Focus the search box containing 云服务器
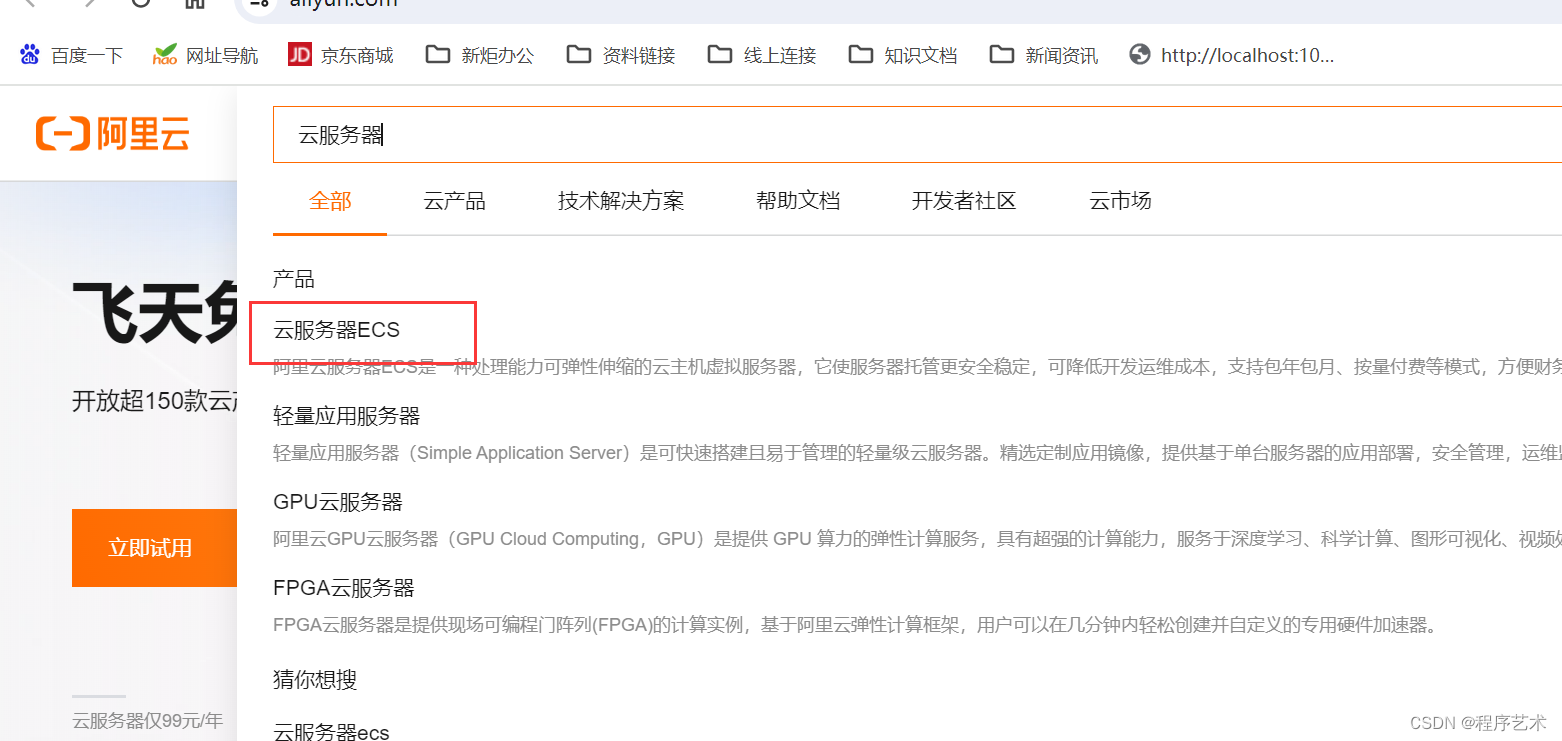 coord(917,135)
